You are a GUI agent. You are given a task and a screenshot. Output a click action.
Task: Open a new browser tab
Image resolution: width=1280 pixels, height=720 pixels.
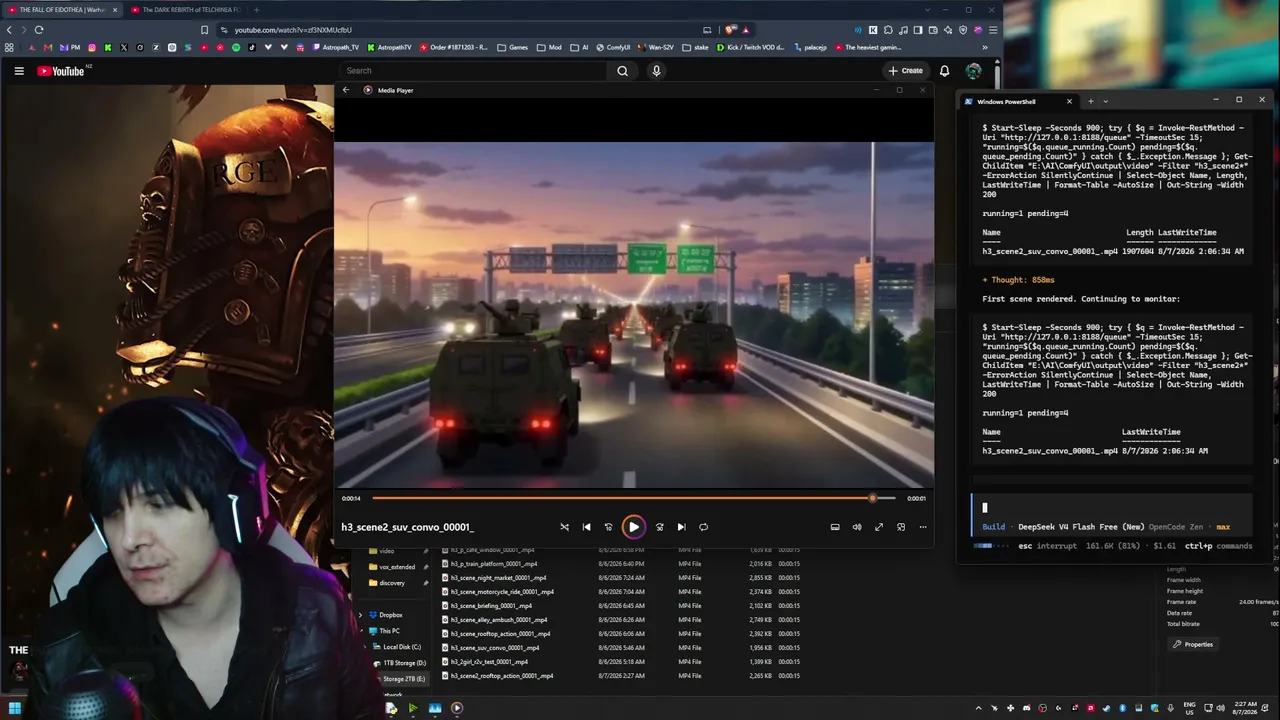point(256,10)
